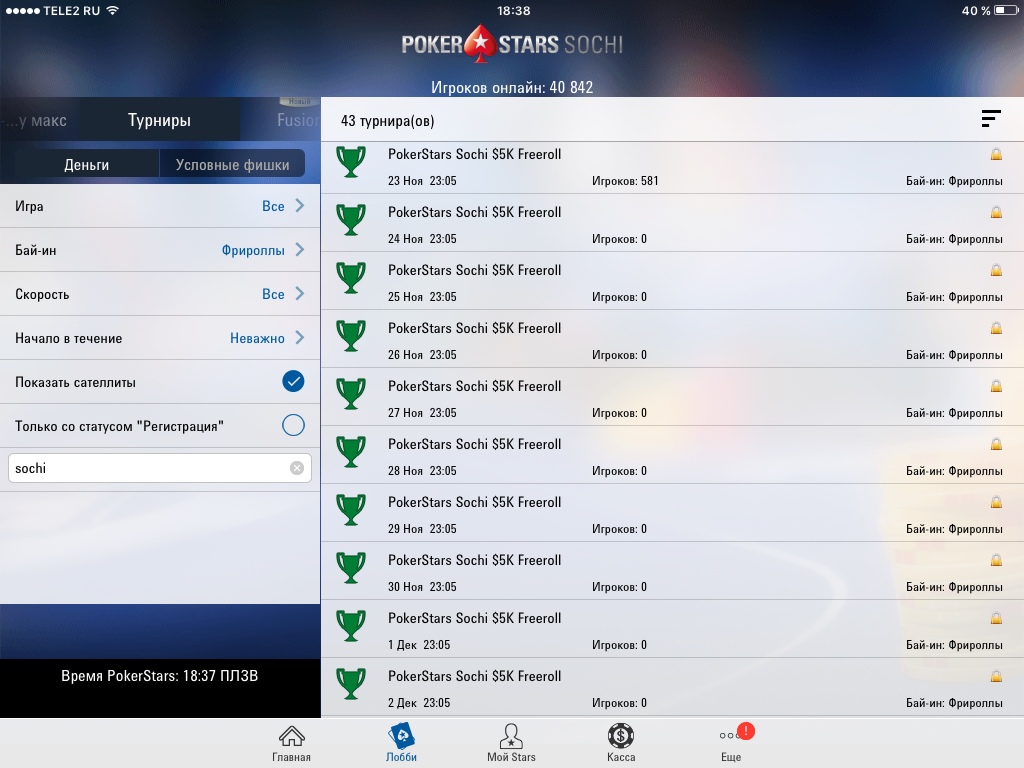Expand the Игра filter

[160, 206]
